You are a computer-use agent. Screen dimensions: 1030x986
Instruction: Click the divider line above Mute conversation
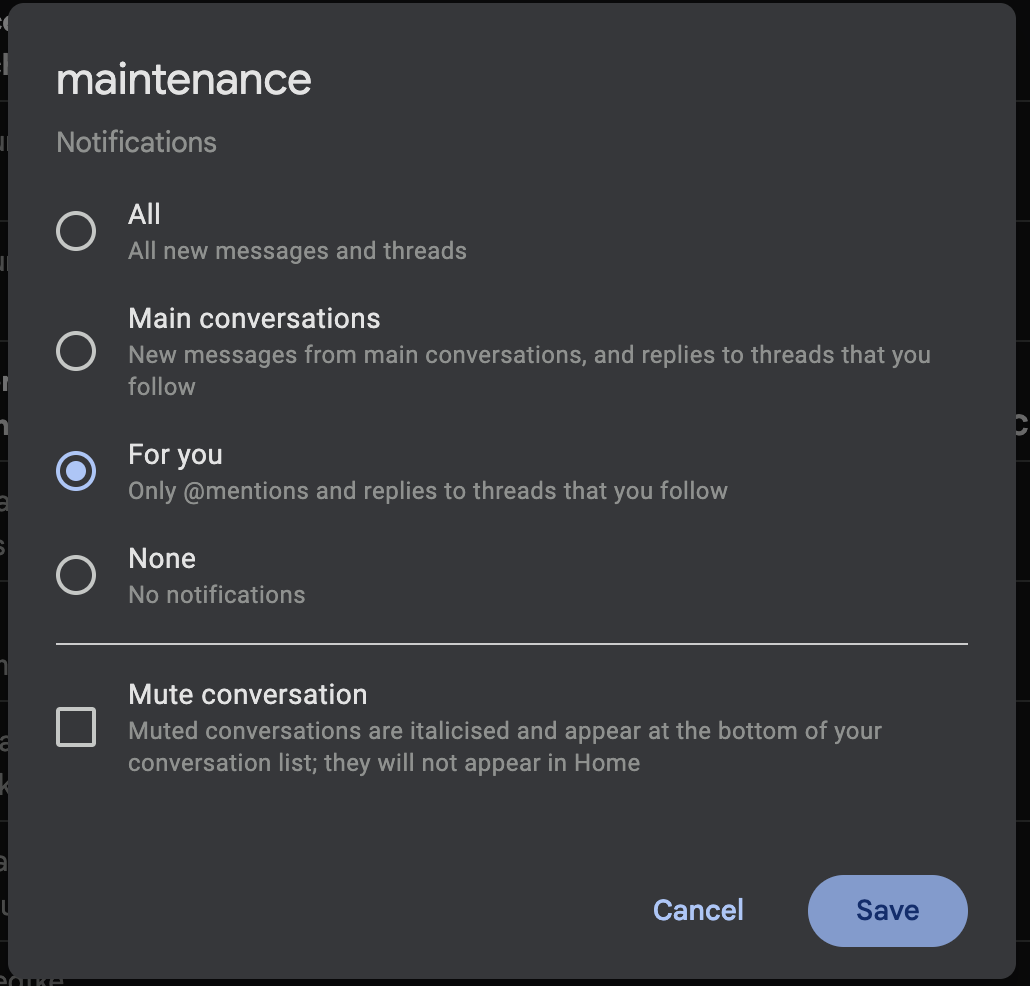click(511, 644)
